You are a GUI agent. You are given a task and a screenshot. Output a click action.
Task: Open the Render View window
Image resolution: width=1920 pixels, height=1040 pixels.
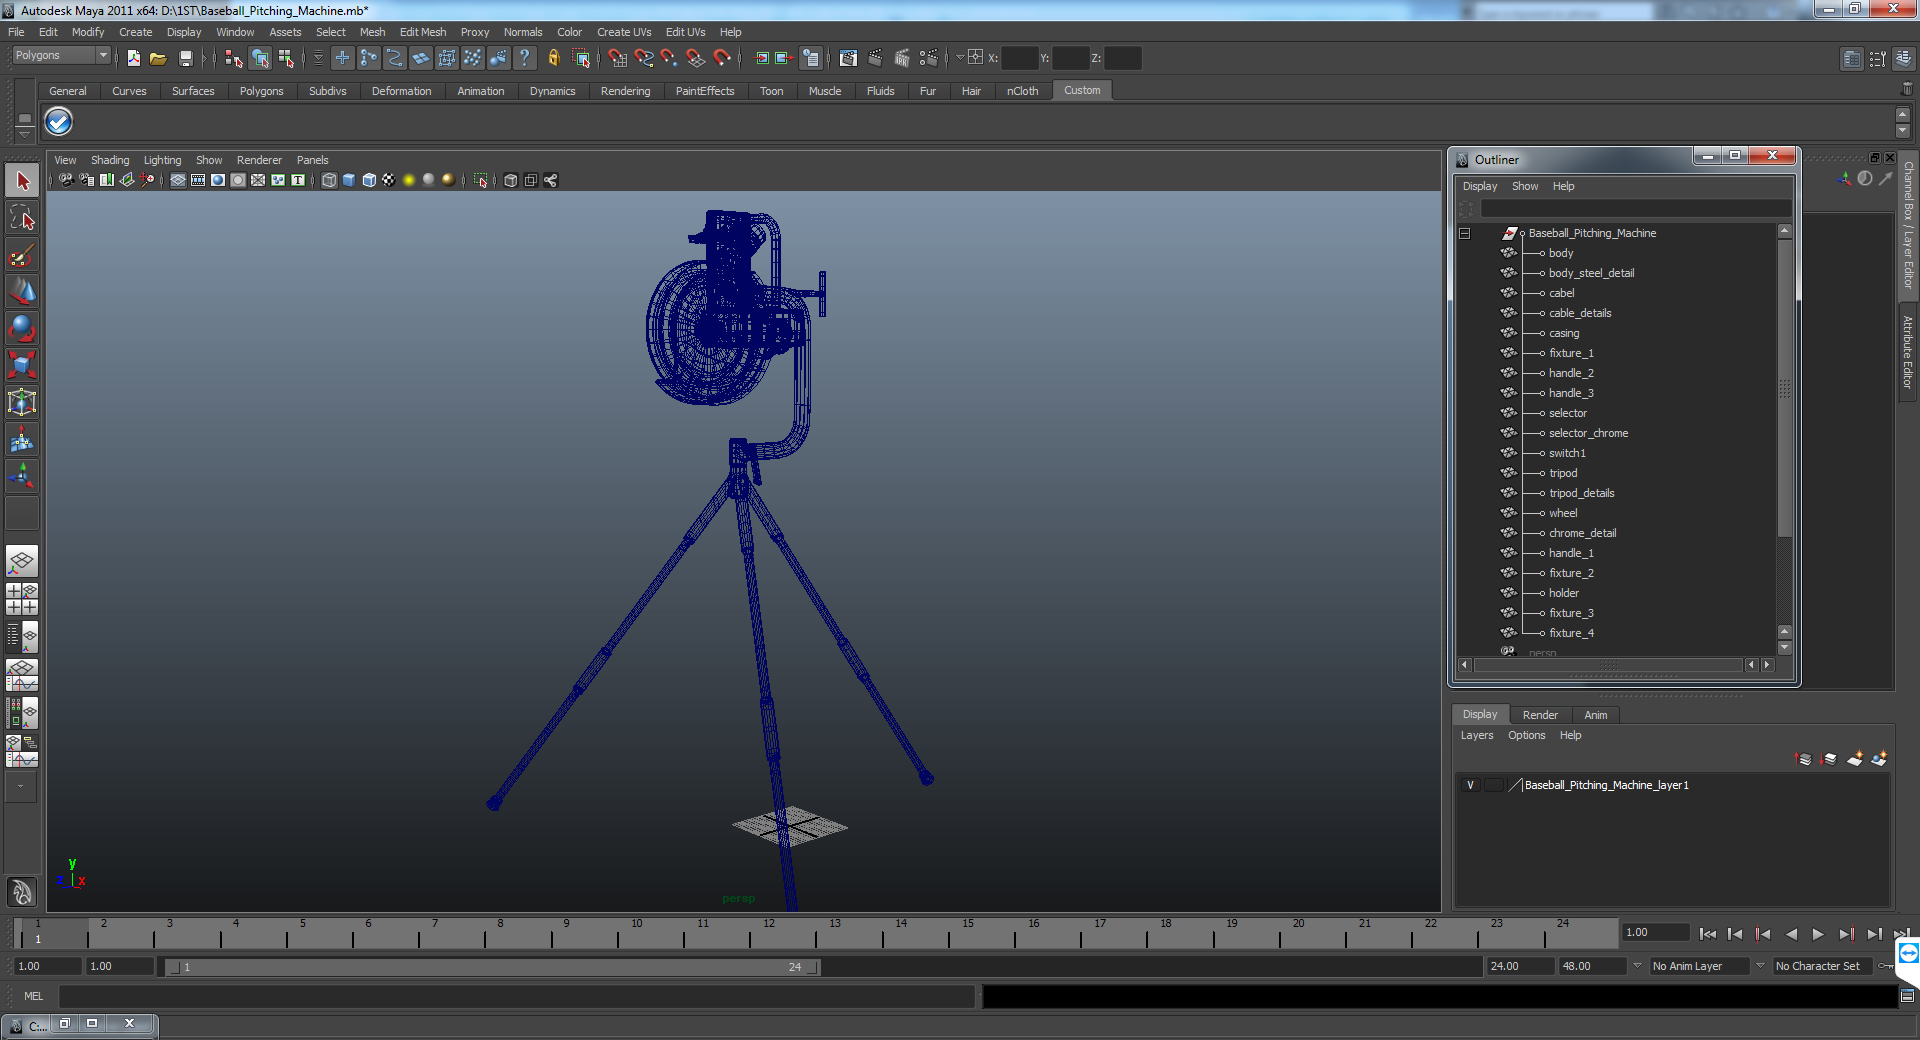[x=848, y=58]
